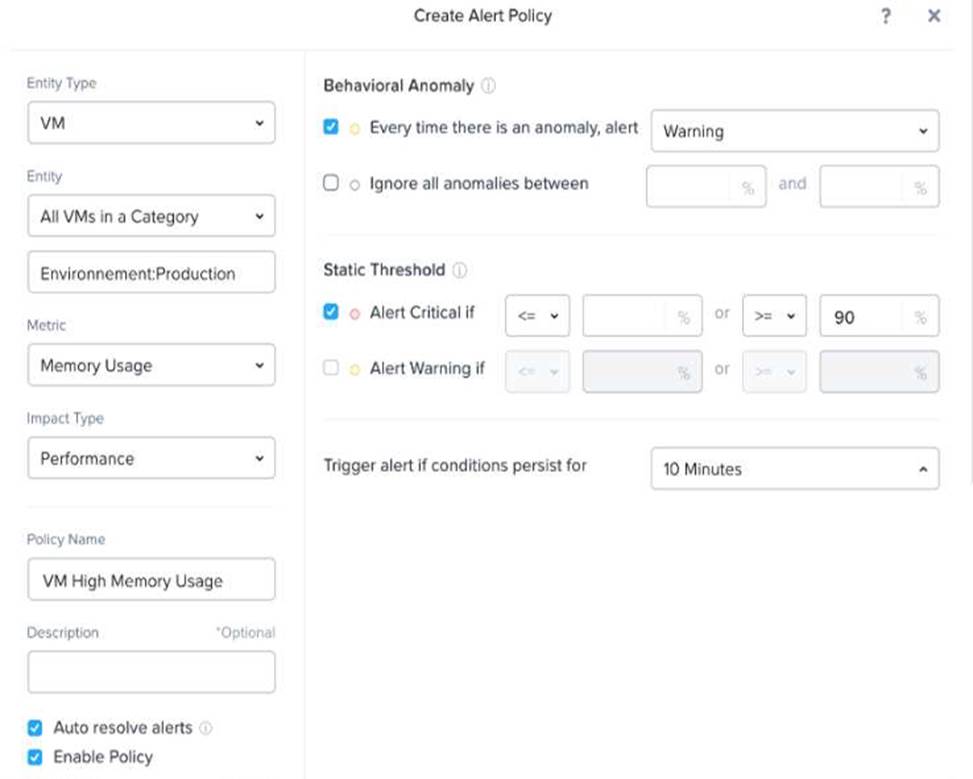
Task: Click the Static Threshold info icon
Action: click(x=459, y=270)
